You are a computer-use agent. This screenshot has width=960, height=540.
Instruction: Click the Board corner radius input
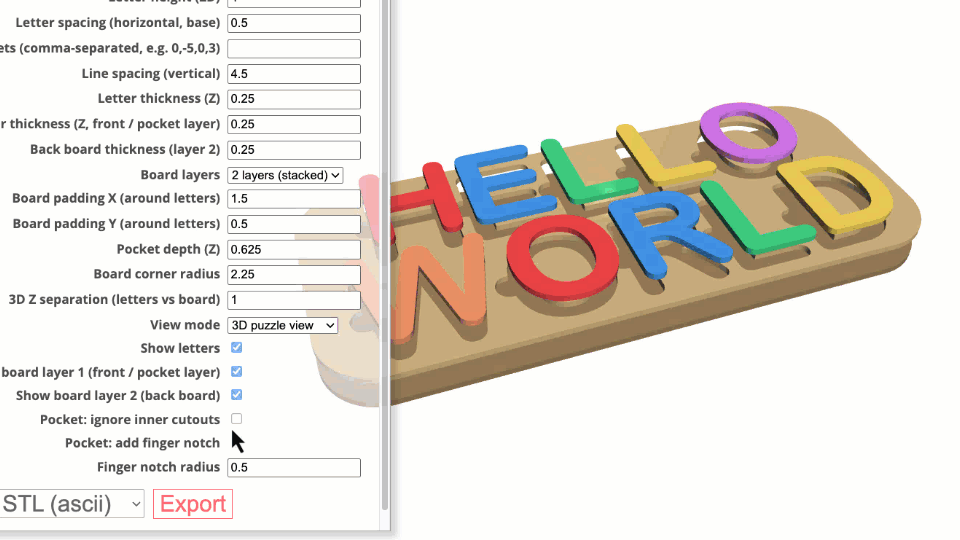point(294,274)
